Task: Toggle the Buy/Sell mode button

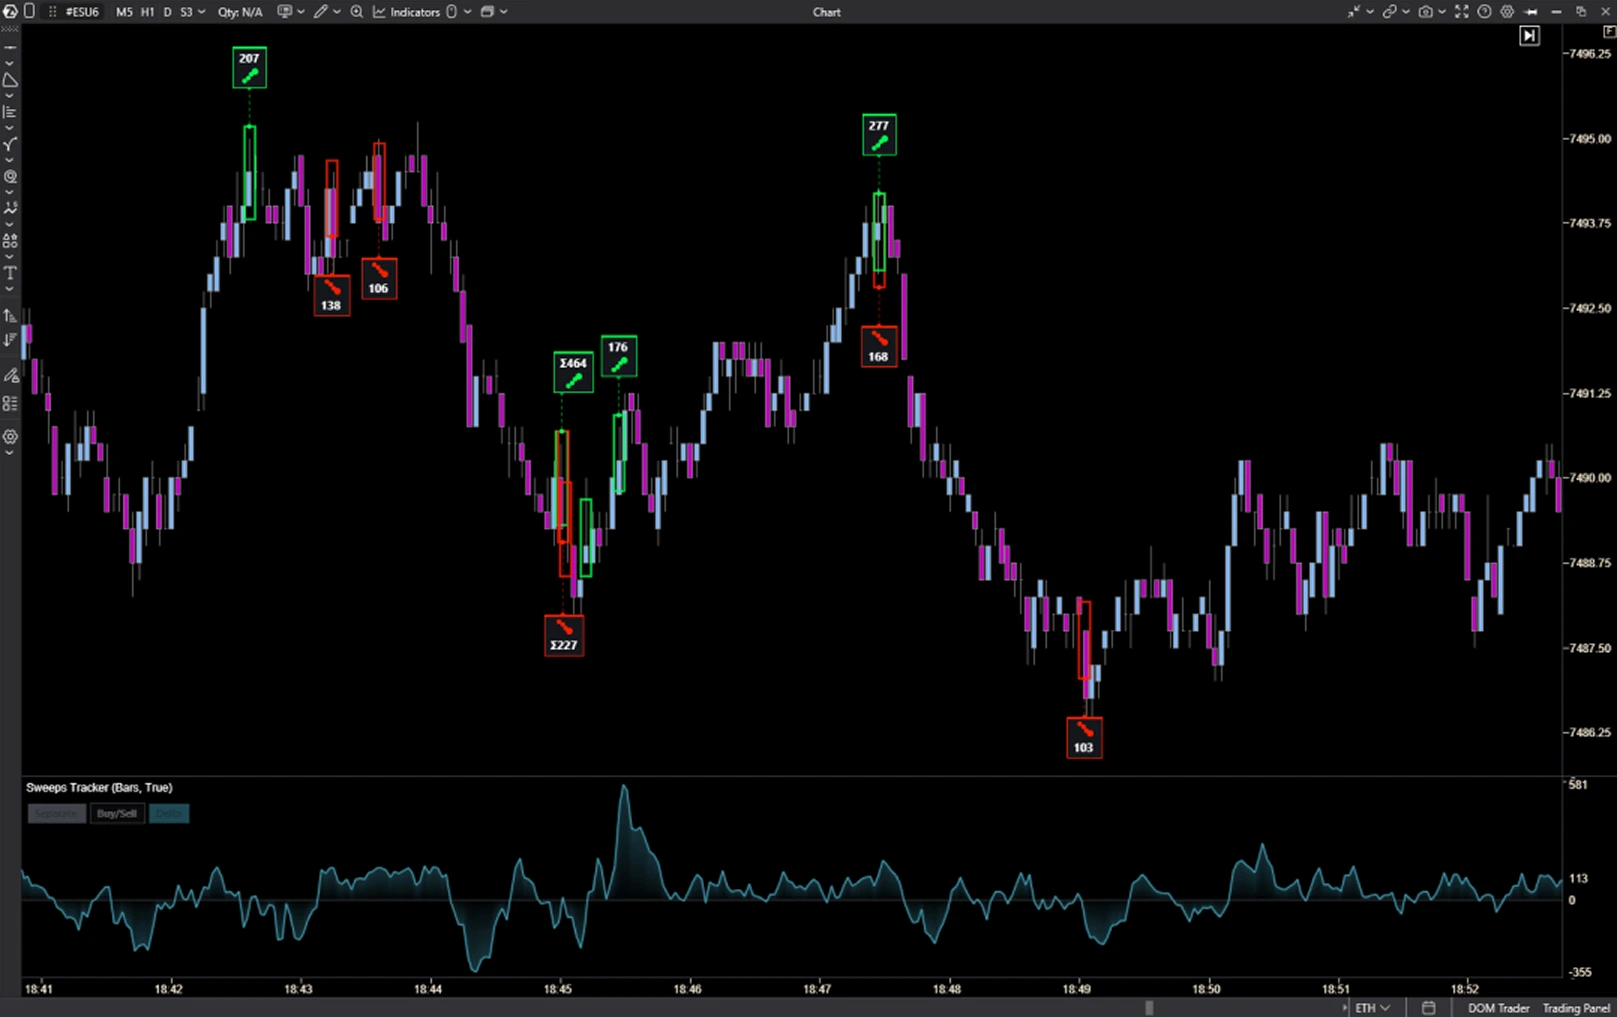Action: click(117, 813)
